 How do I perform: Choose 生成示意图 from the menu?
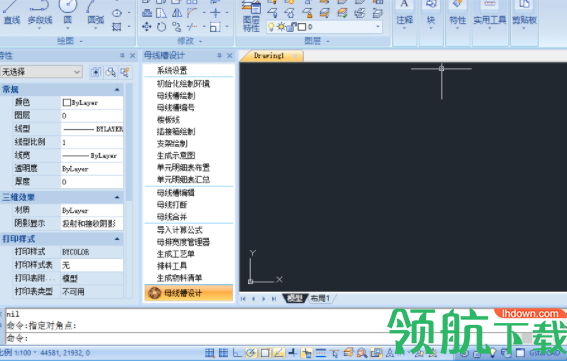pyautogui.click(x=176, y=156)
